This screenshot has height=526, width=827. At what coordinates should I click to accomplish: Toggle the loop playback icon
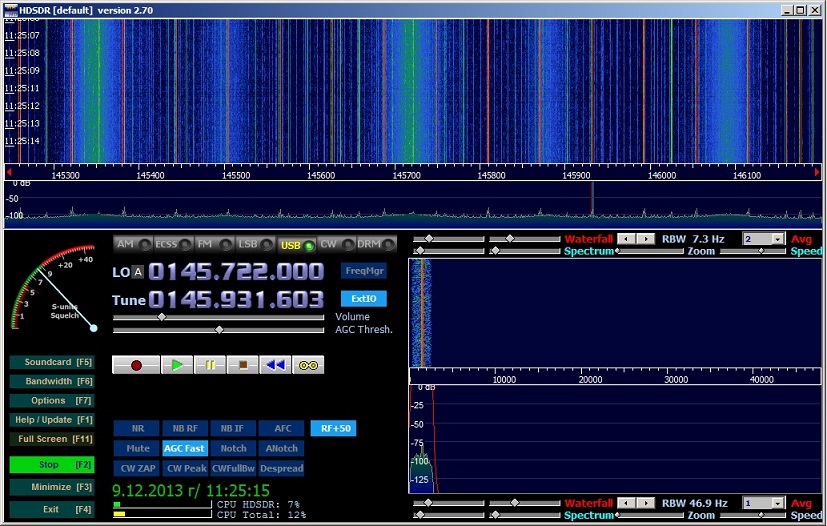click(308, 365)
